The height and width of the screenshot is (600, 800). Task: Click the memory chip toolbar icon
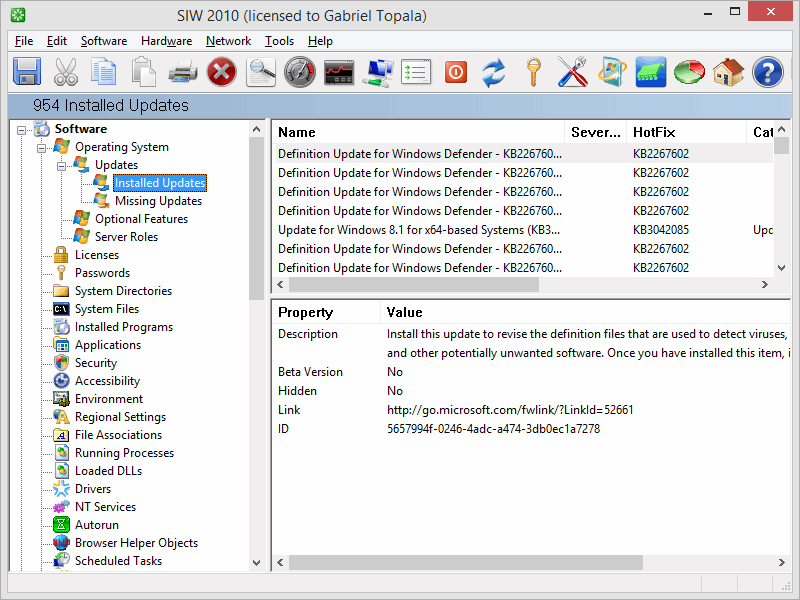click(x=651, y=71)
